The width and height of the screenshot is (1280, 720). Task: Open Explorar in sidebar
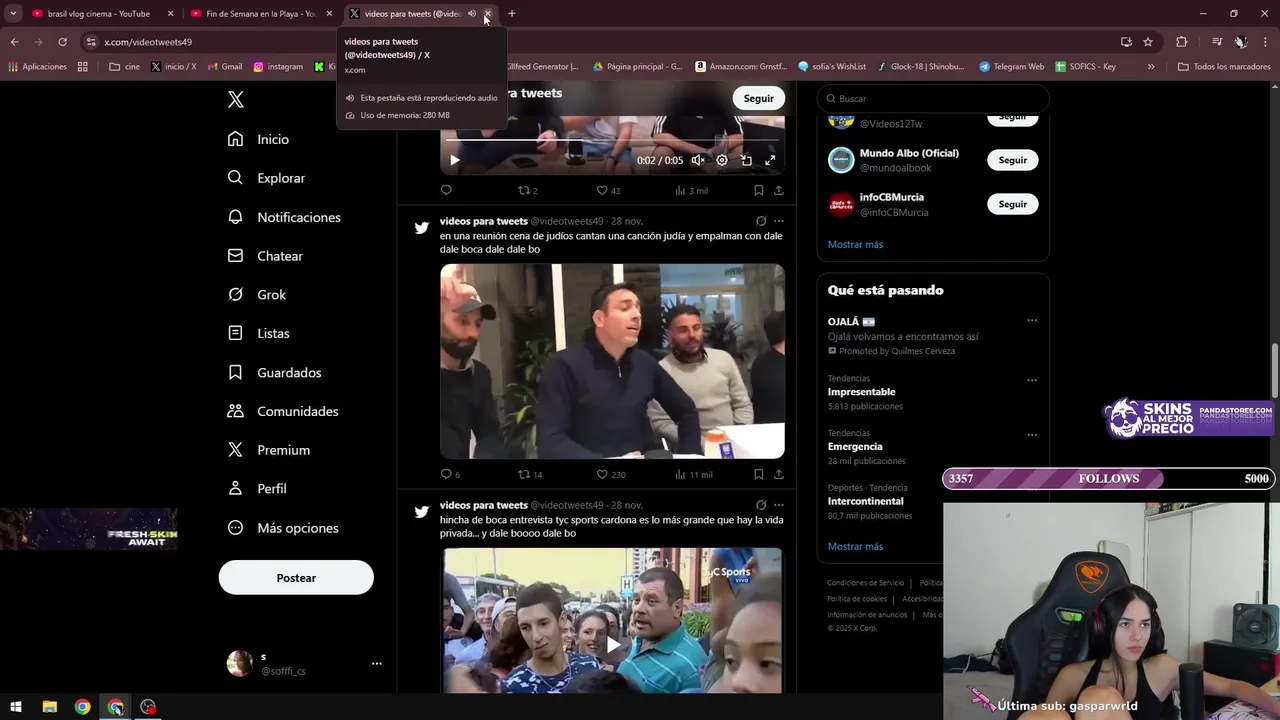[x=266, y=178]
